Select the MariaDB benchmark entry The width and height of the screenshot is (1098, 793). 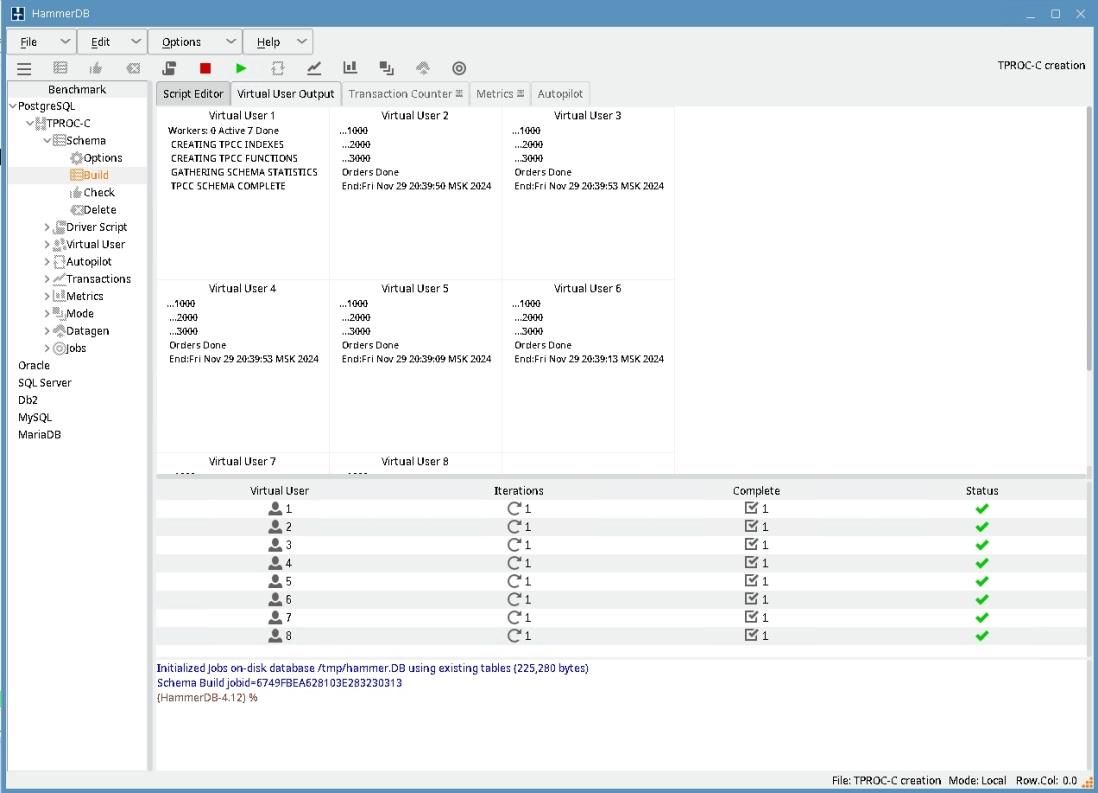40,435
